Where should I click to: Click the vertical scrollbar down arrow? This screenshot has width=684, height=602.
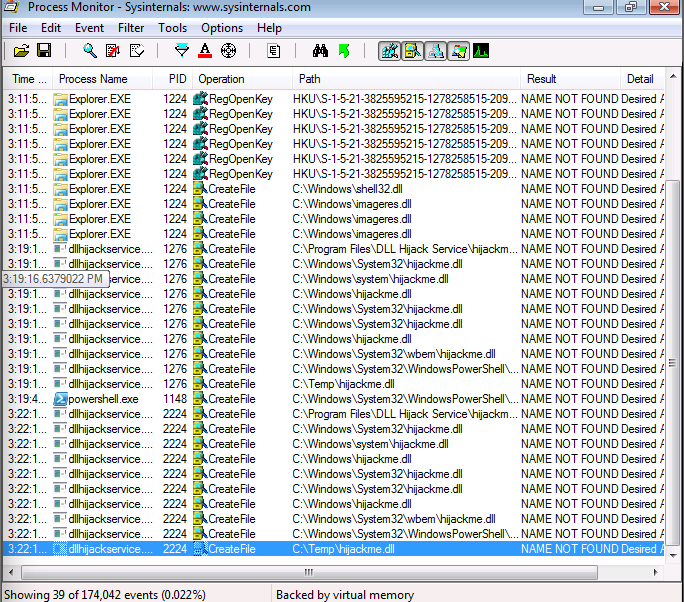(673, 556)
